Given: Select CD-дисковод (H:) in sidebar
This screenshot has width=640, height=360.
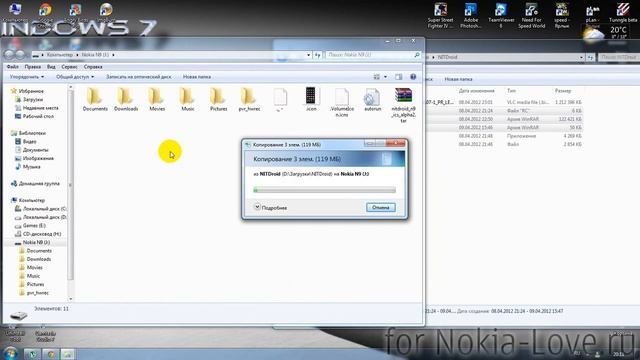Looking at the screenshot, I should point(42,234).
